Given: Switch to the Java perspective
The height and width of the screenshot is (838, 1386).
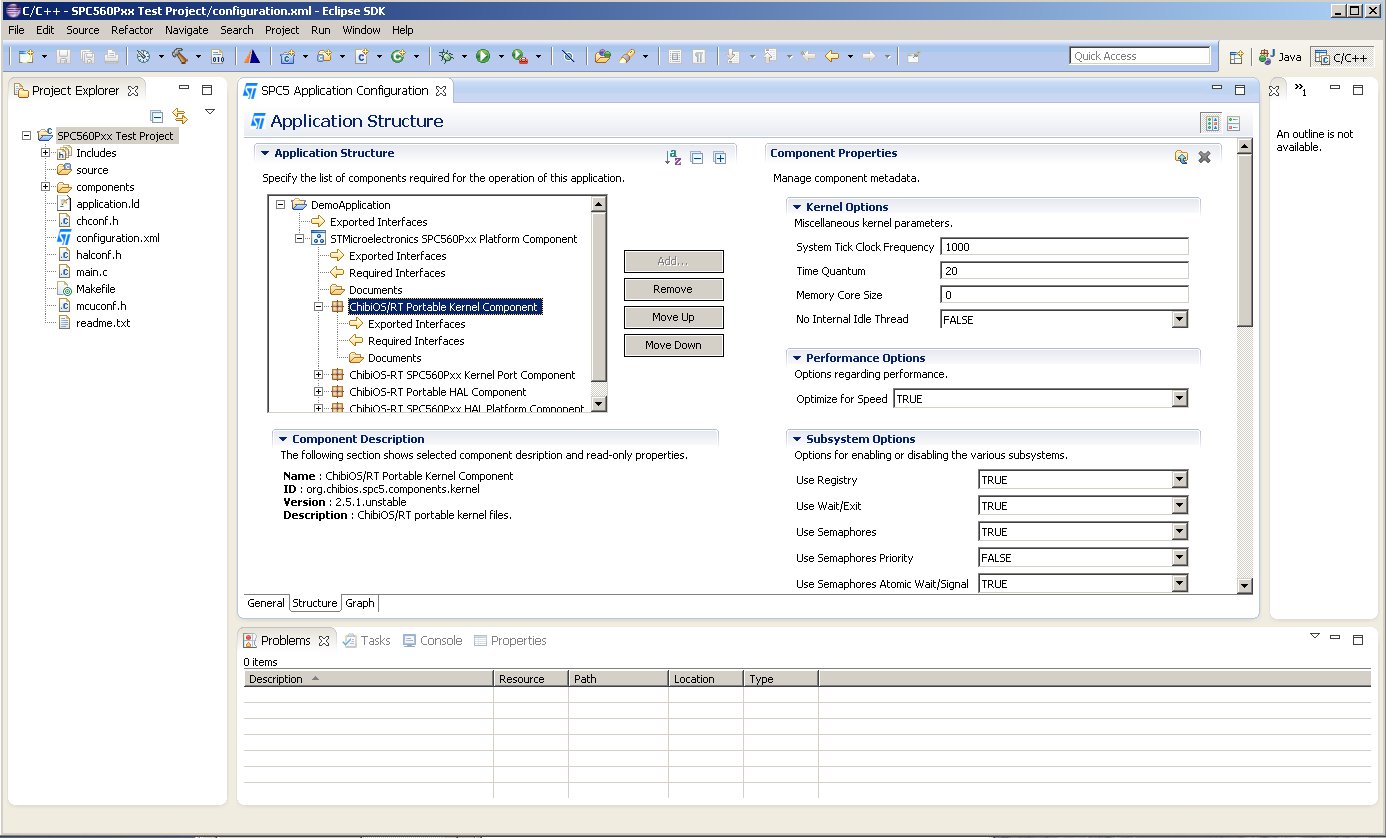Looking at the screenshot, I should pyautogui.click(x=1281, y=57).
